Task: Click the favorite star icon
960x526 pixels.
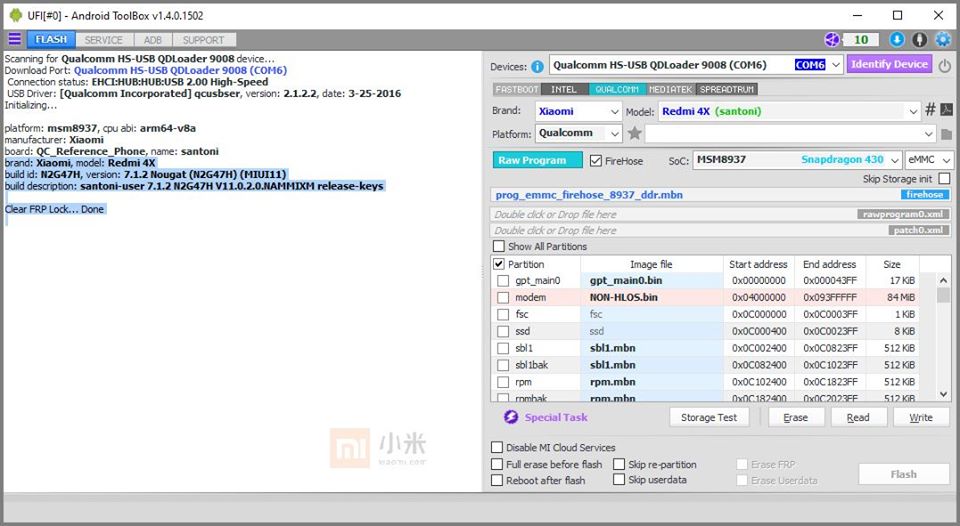Action: [634, 133]
